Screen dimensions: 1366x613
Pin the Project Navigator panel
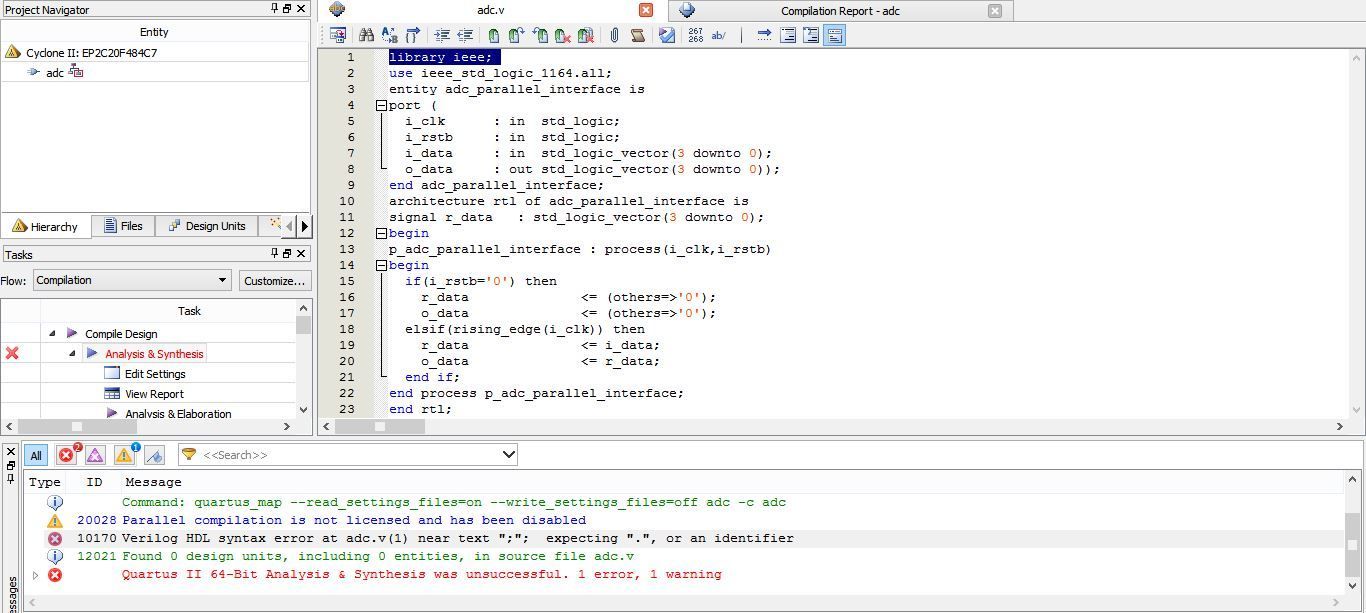275,9
